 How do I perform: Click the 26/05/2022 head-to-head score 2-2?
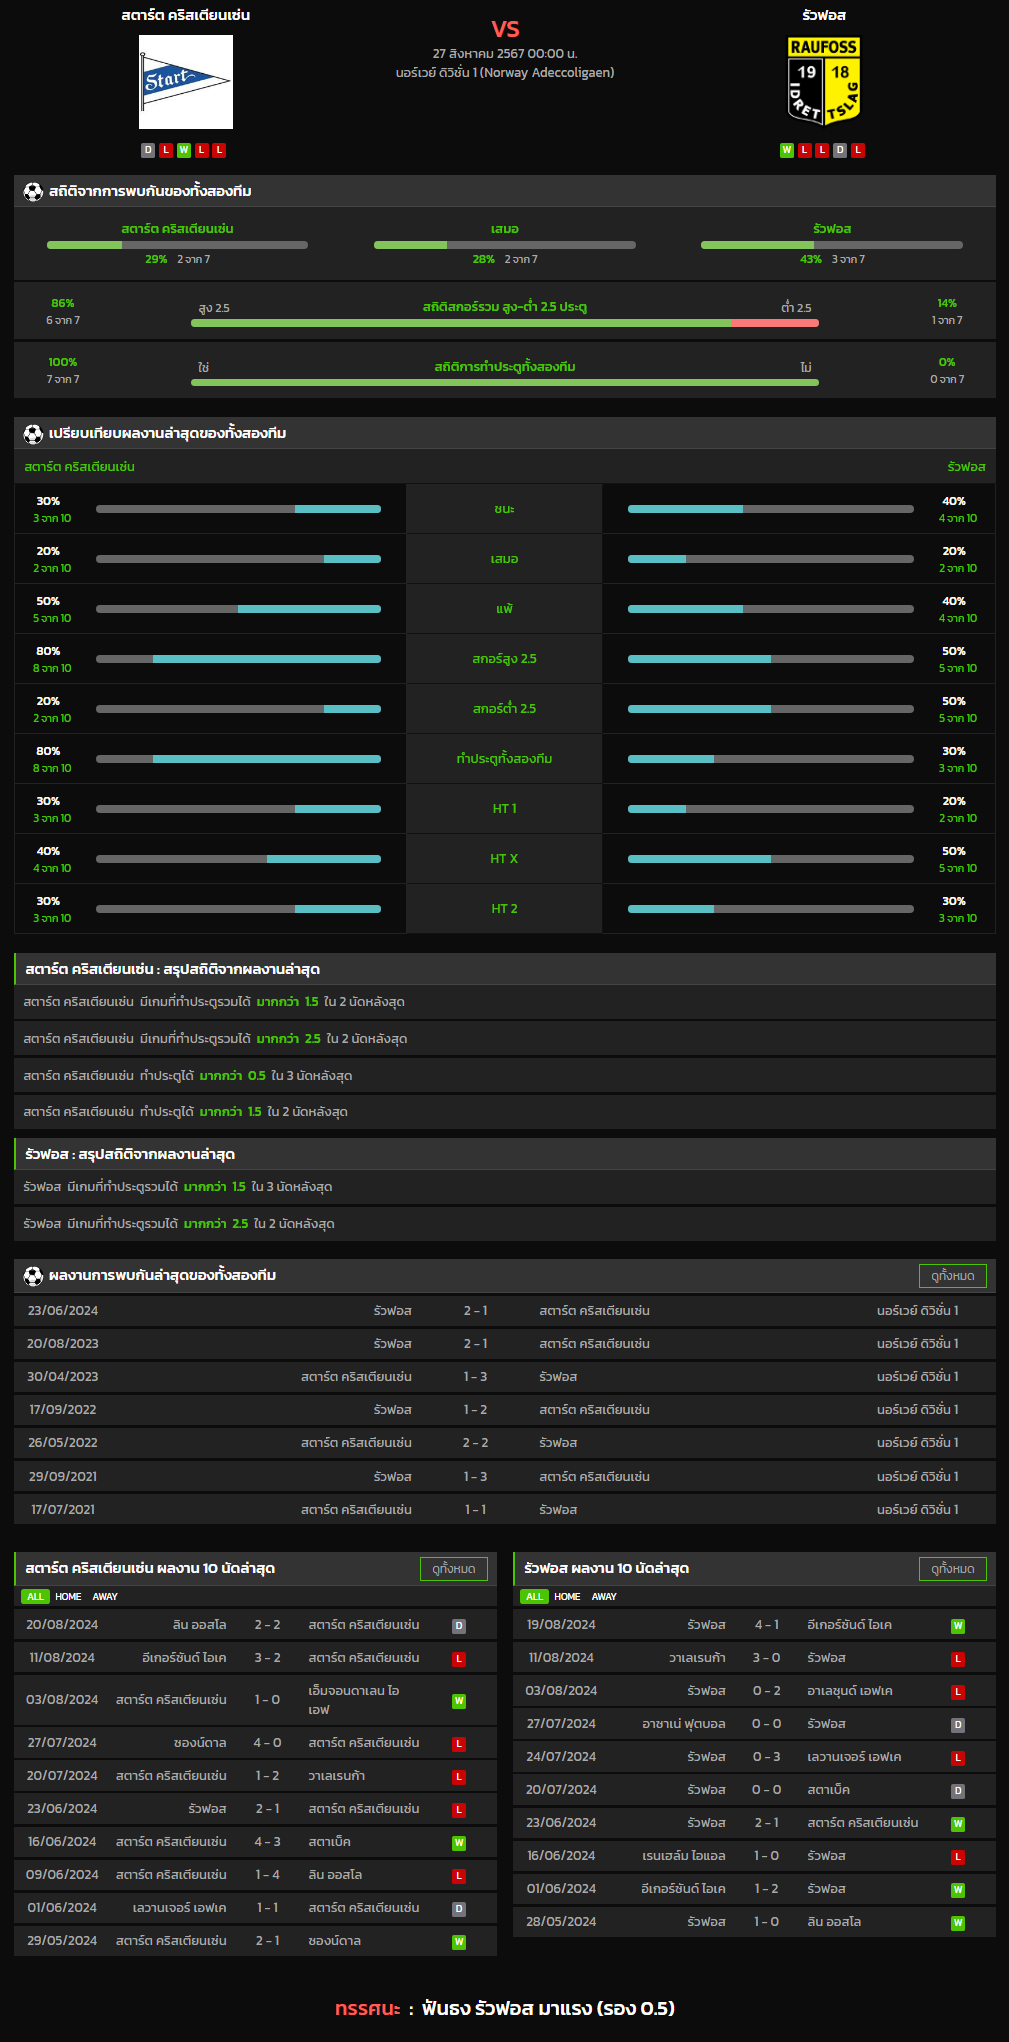click(476, 1443)
